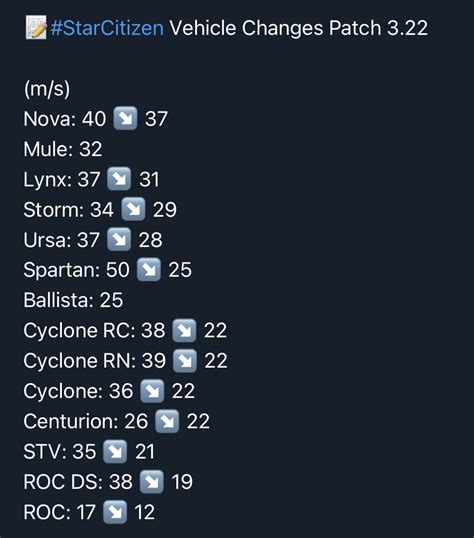Viewport: 474px width, 538px height.
Task: Click the Ballista: 25 text line
Action: point(73,300)
